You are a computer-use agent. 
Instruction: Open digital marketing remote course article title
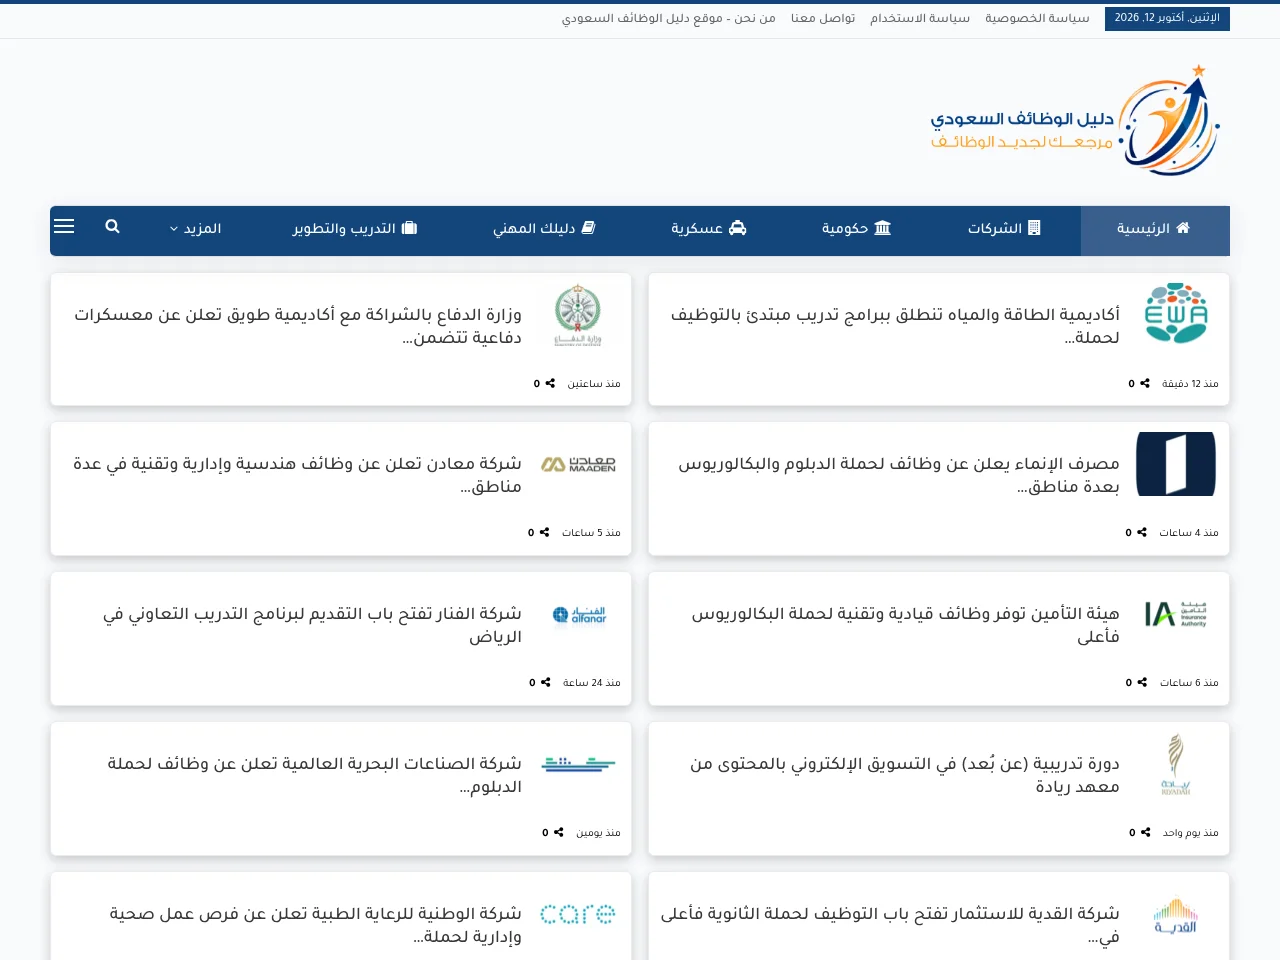(904, 775)
